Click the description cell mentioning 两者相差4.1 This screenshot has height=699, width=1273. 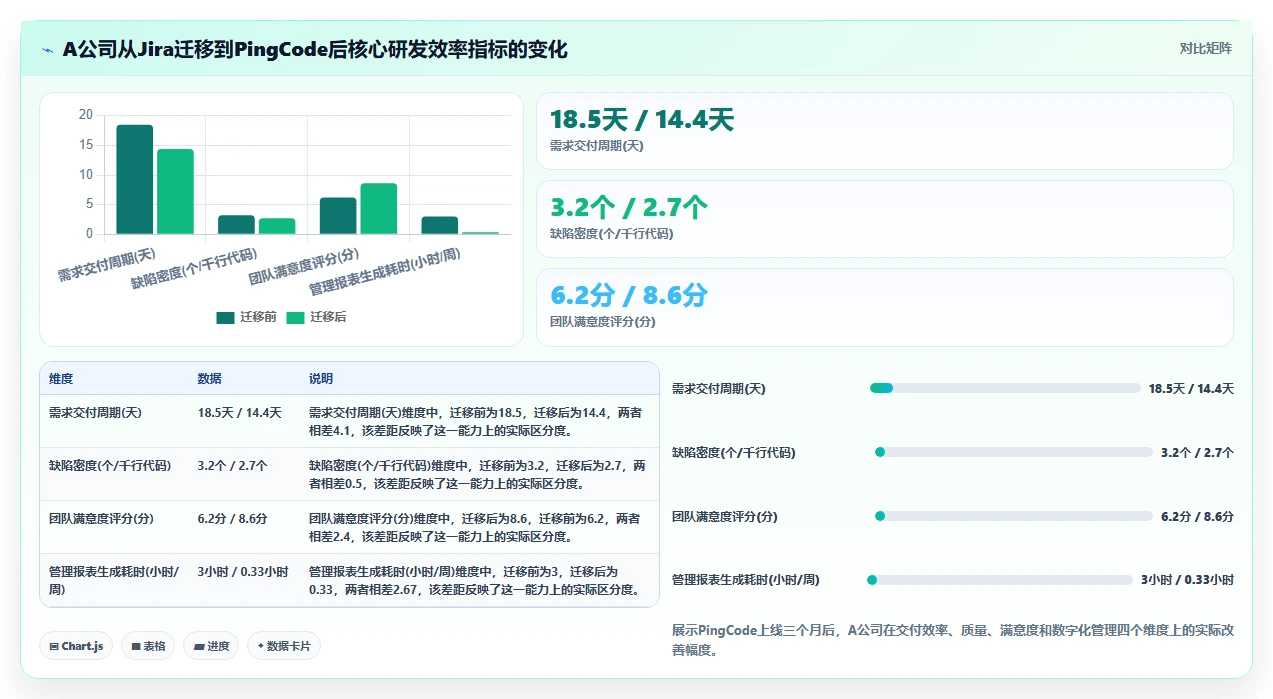[x=477, y=421]
